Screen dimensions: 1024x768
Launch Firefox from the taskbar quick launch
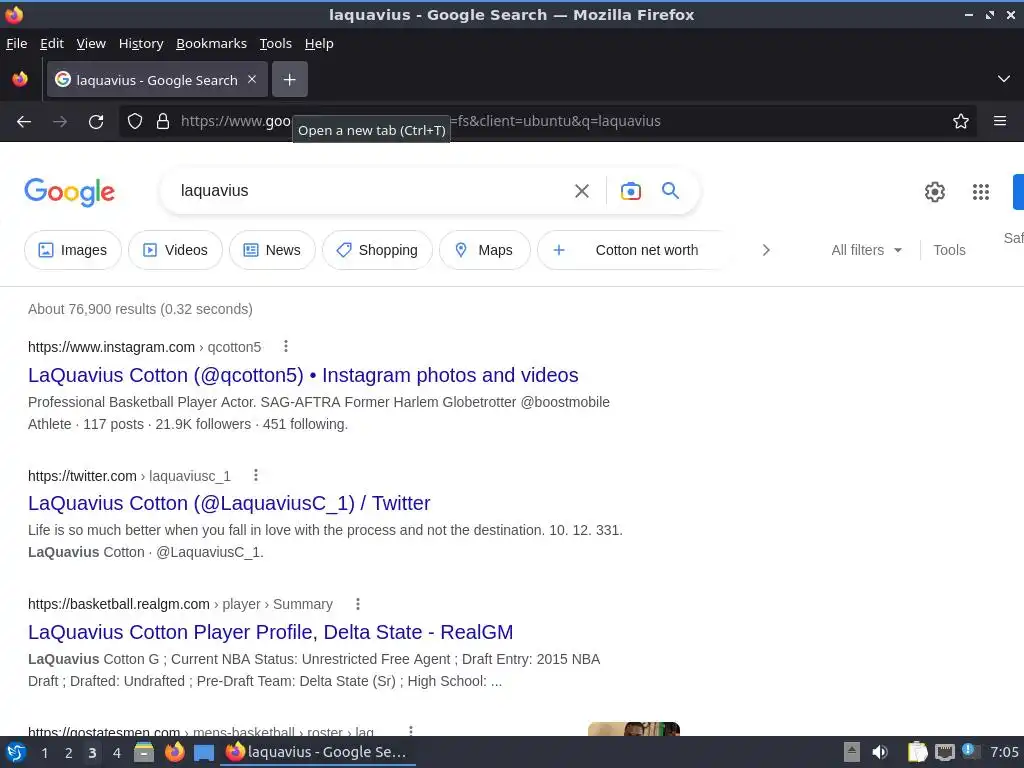pyautogui.click(x=174, y=752)
